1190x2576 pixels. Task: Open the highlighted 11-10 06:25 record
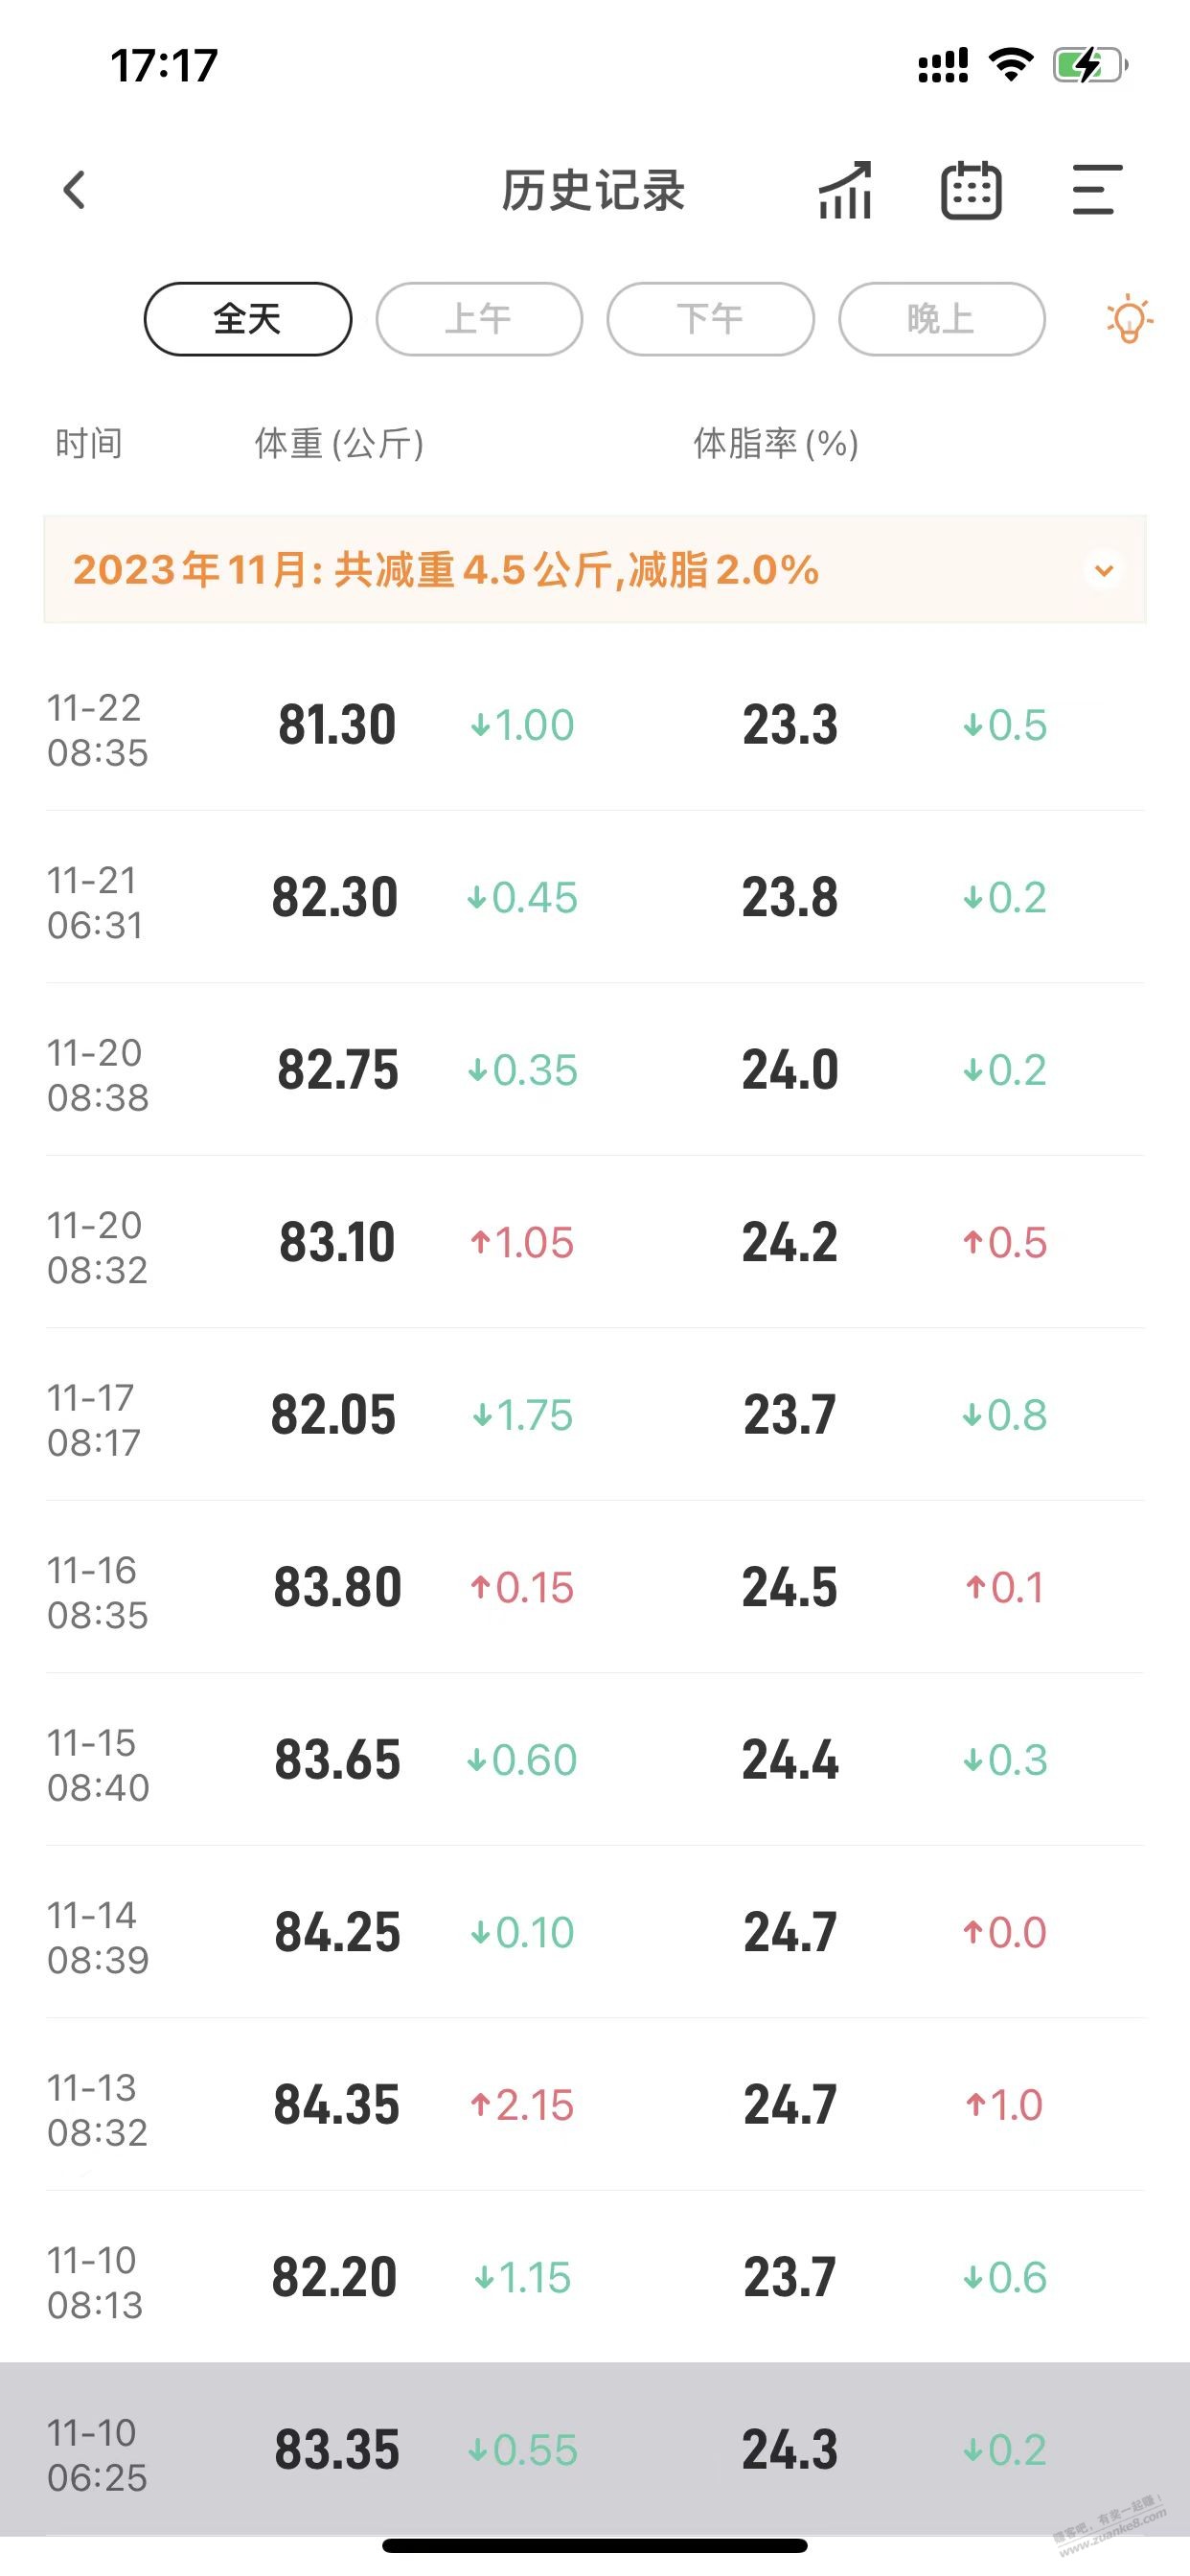[x=595, y=2450]
